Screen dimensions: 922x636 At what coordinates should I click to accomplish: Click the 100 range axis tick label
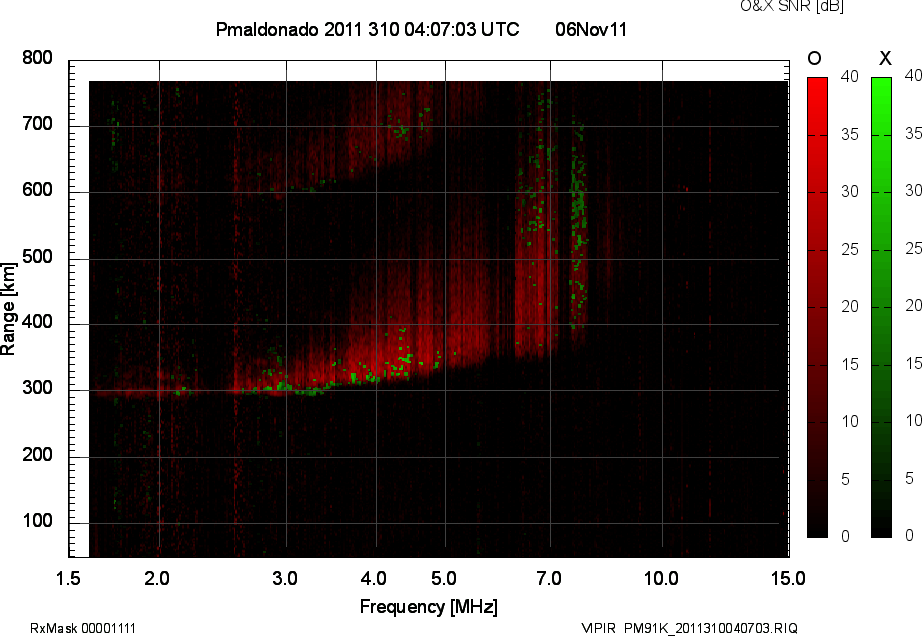point(37,521)
